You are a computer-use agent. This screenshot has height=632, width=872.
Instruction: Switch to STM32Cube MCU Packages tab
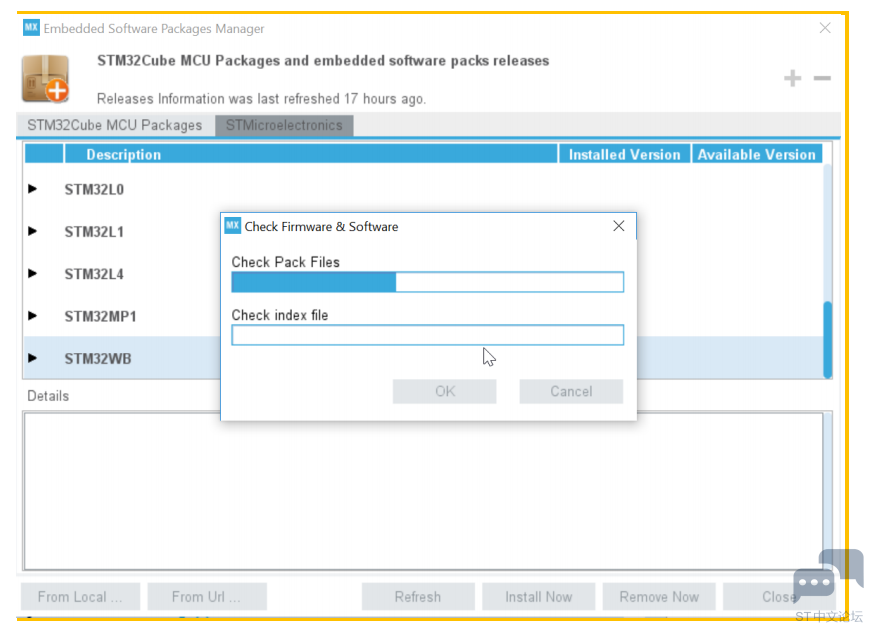point(114,125)
